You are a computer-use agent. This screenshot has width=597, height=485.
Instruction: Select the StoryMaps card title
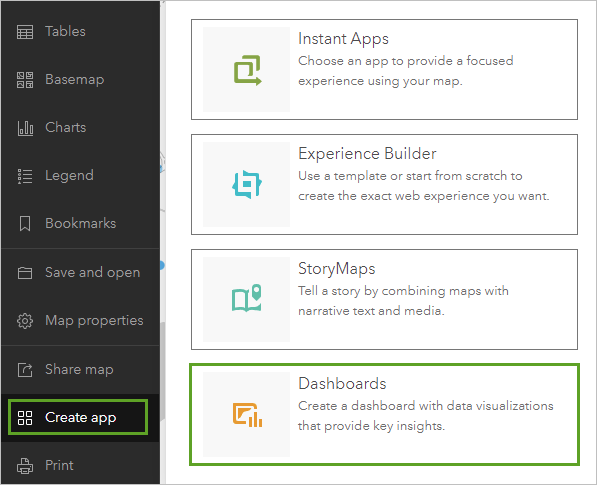pyautogui.click(x=337, y=269)
